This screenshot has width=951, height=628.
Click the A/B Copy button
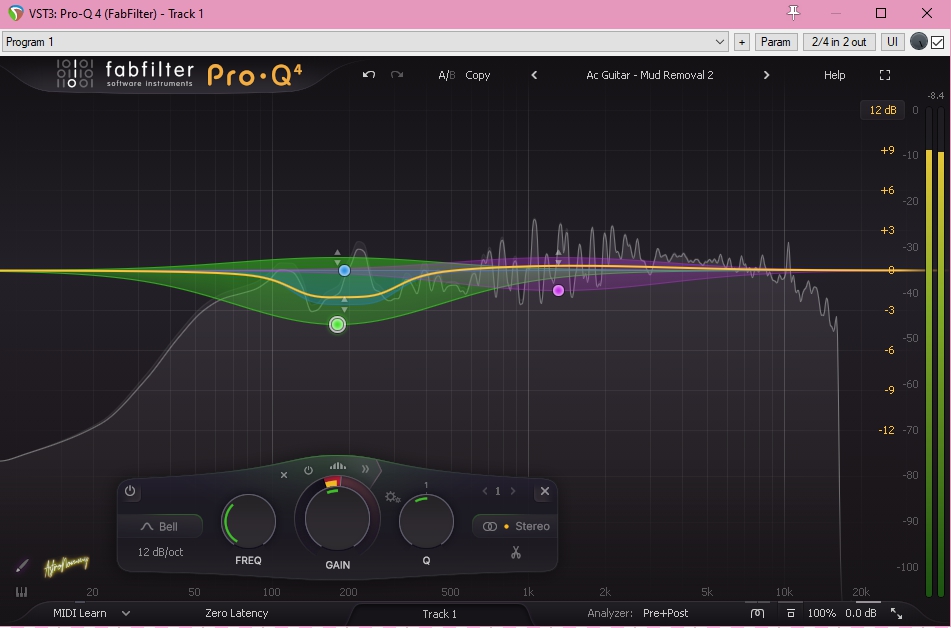477,75
